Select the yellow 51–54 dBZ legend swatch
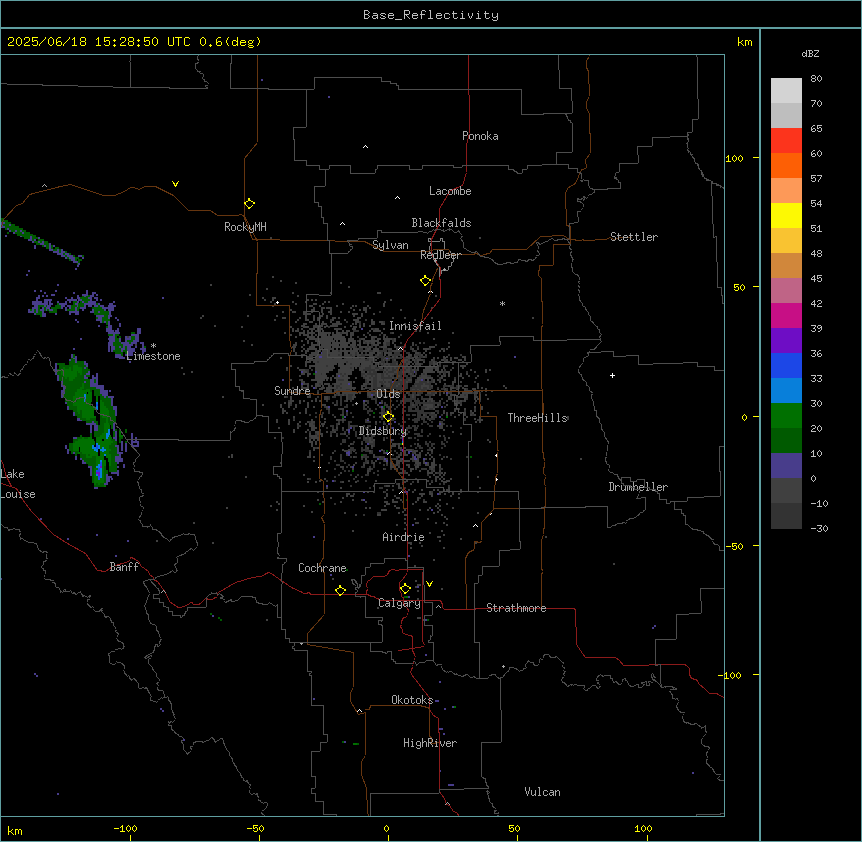 click(786, 215)
